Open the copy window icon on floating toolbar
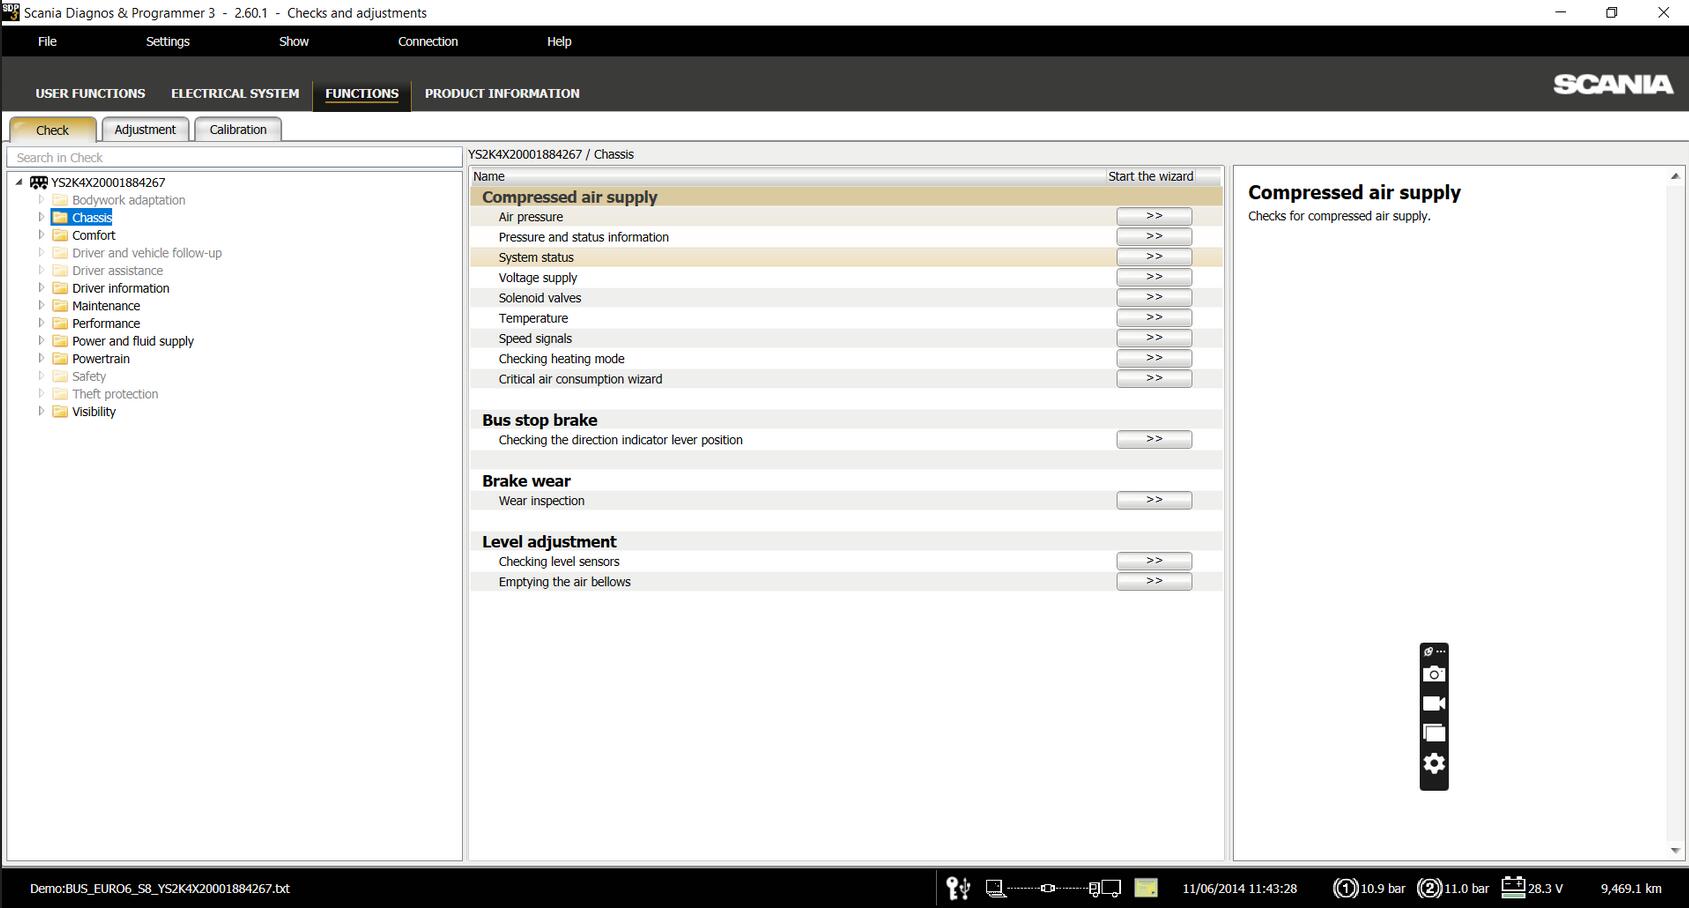The height and width of the screenshot is (908, 1689). click(1434, 733)
